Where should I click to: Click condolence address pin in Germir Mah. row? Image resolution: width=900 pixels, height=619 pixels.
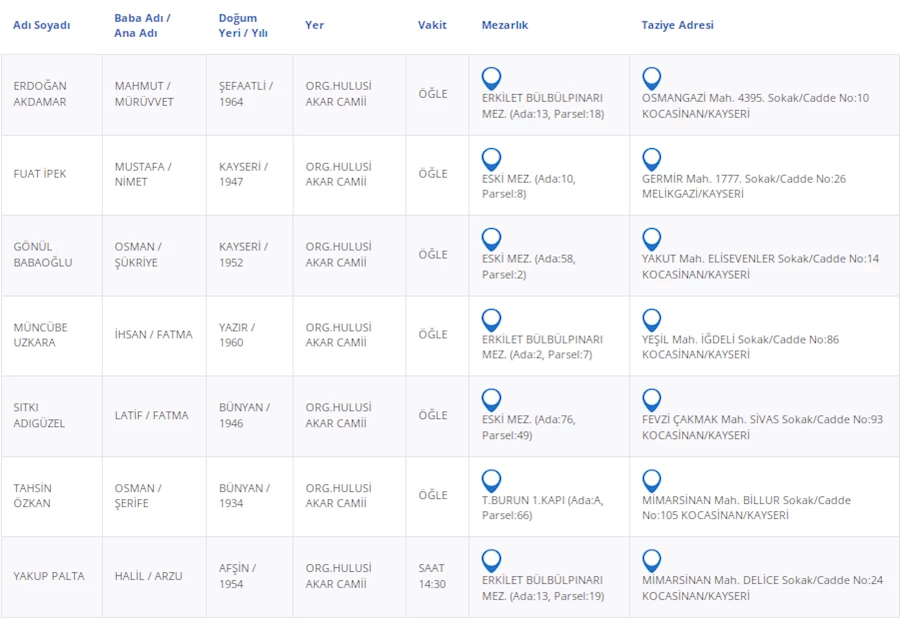[x=651, y=159]
